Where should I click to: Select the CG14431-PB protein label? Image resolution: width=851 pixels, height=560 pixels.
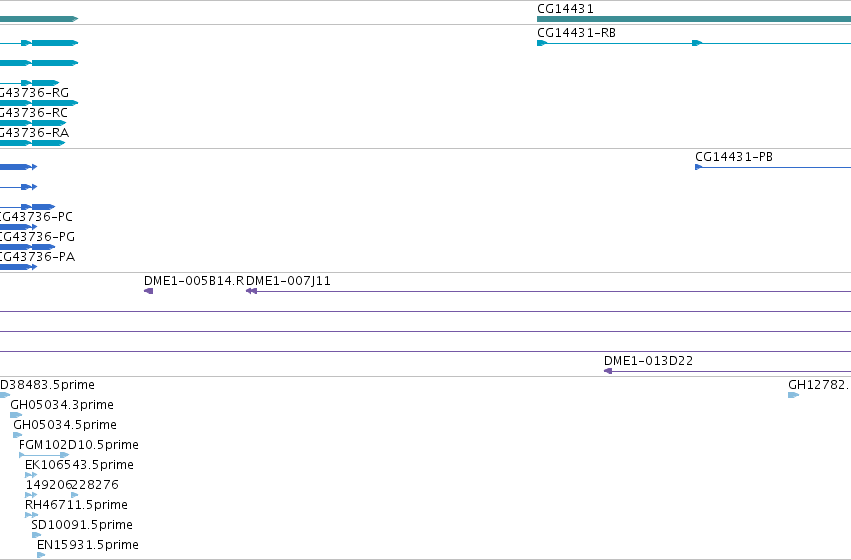pos(734,157)
